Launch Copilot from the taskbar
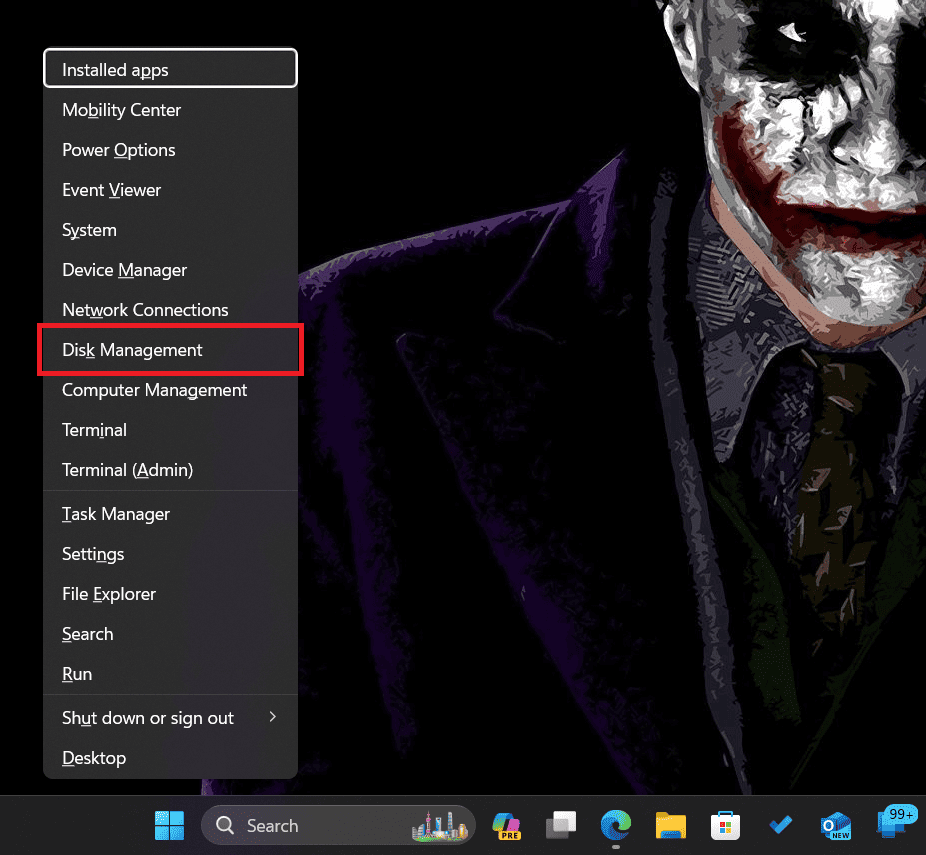926x855 pixels. pos(506,825)
